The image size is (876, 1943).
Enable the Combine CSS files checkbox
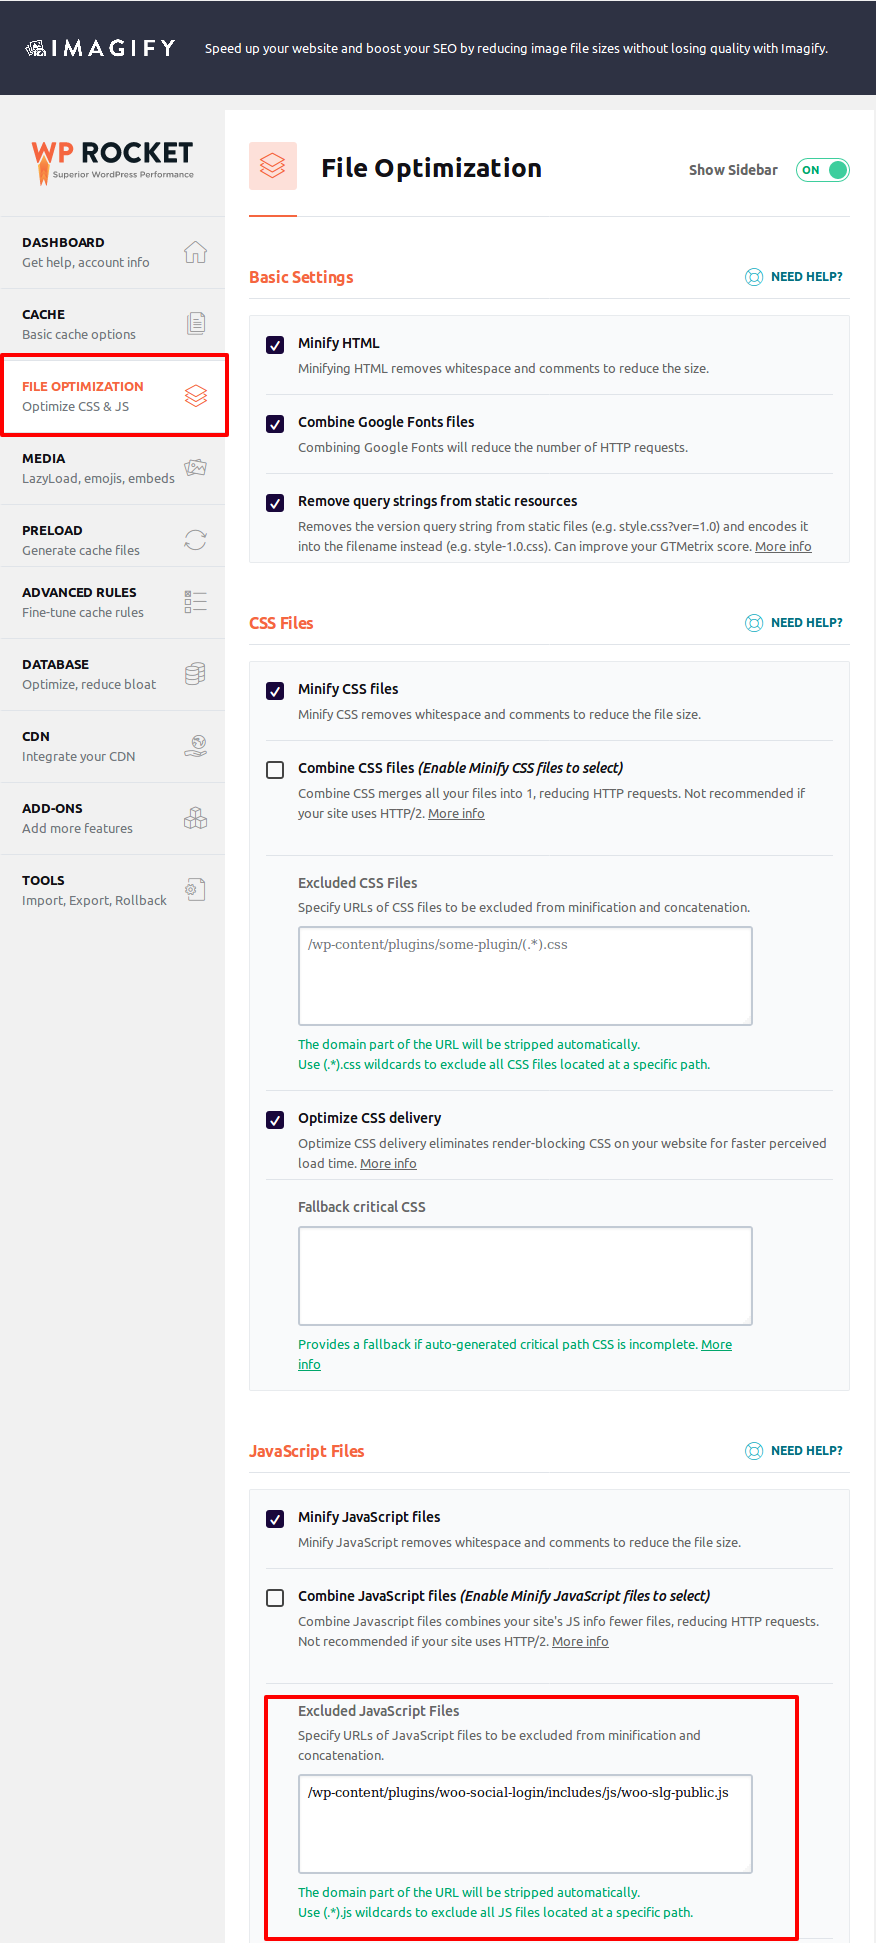275,770
